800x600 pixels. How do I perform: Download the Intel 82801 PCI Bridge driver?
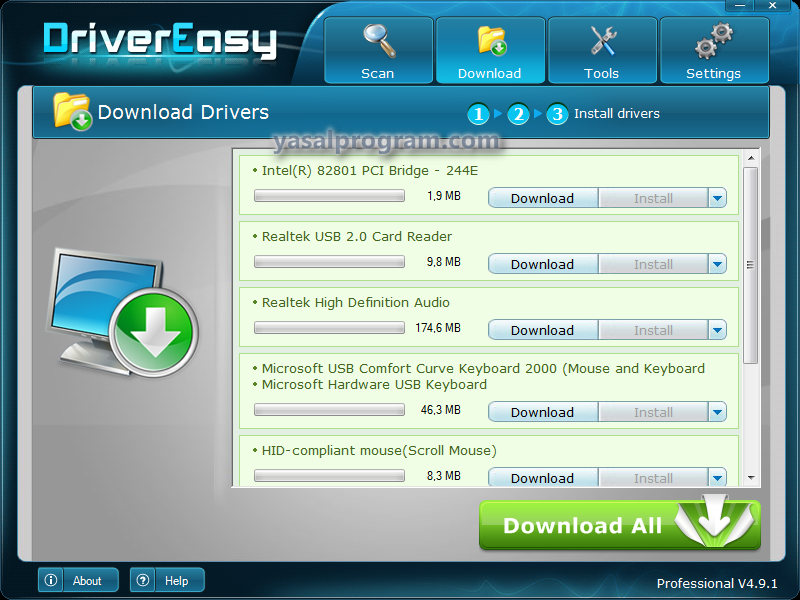(x=542, y=198)
